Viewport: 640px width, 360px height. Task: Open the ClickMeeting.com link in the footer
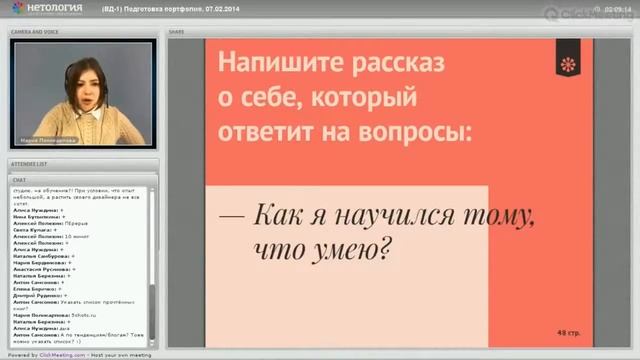62,355
